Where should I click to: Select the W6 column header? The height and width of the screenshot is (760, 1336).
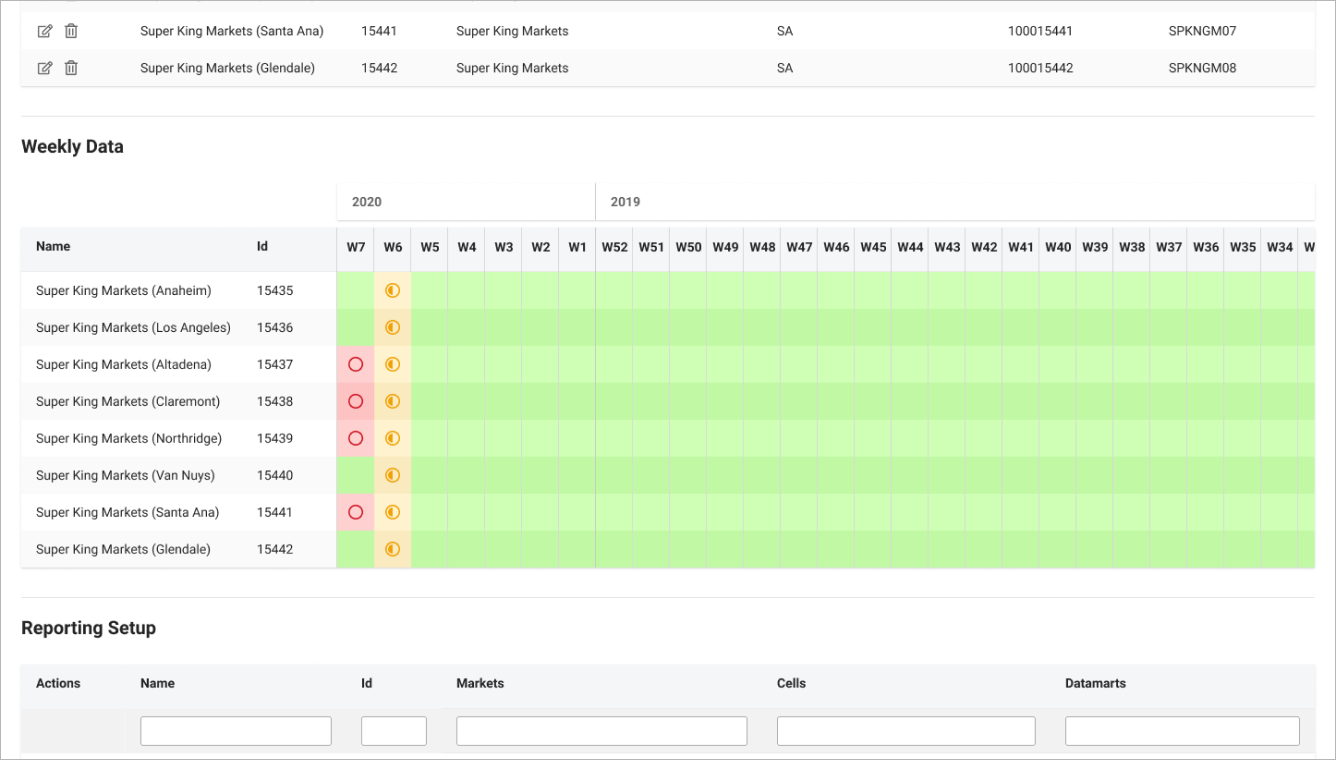point(393,247)
